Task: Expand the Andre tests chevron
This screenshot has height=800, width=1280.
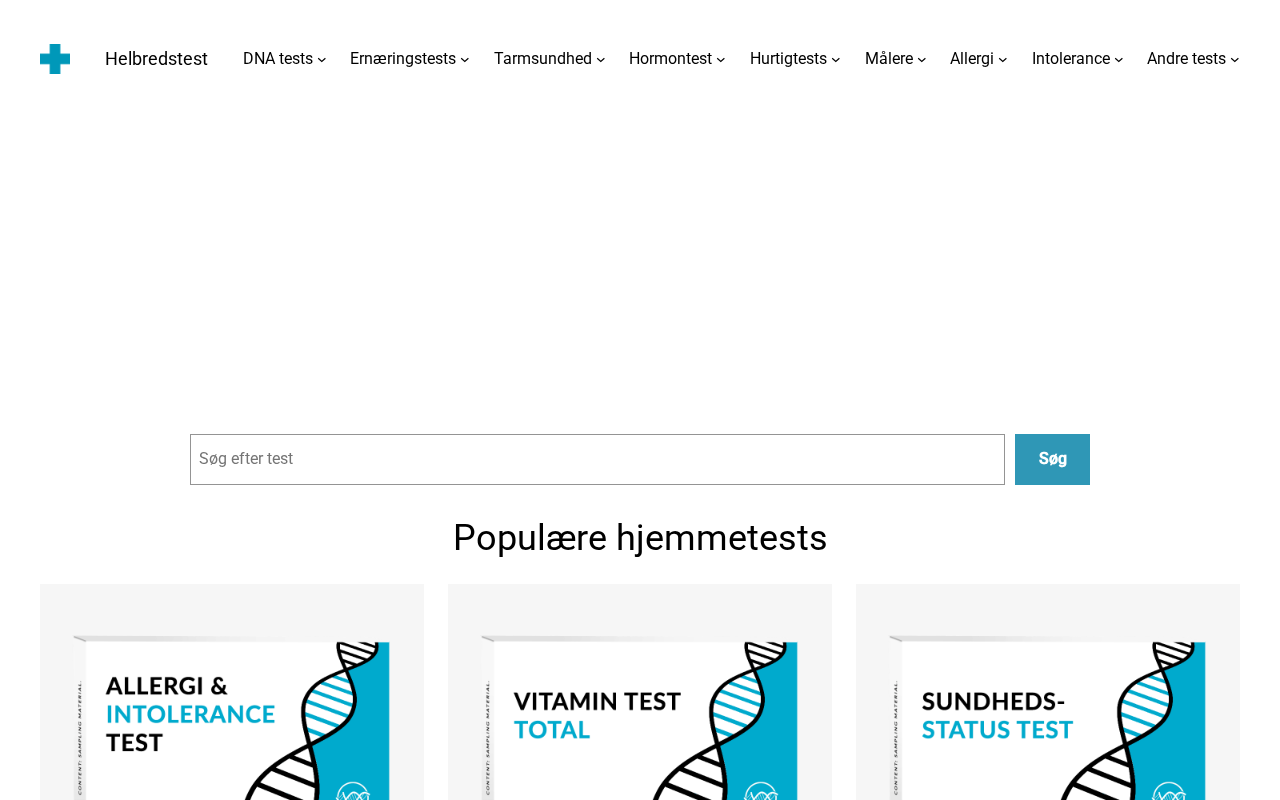Action: (1235, 60)
